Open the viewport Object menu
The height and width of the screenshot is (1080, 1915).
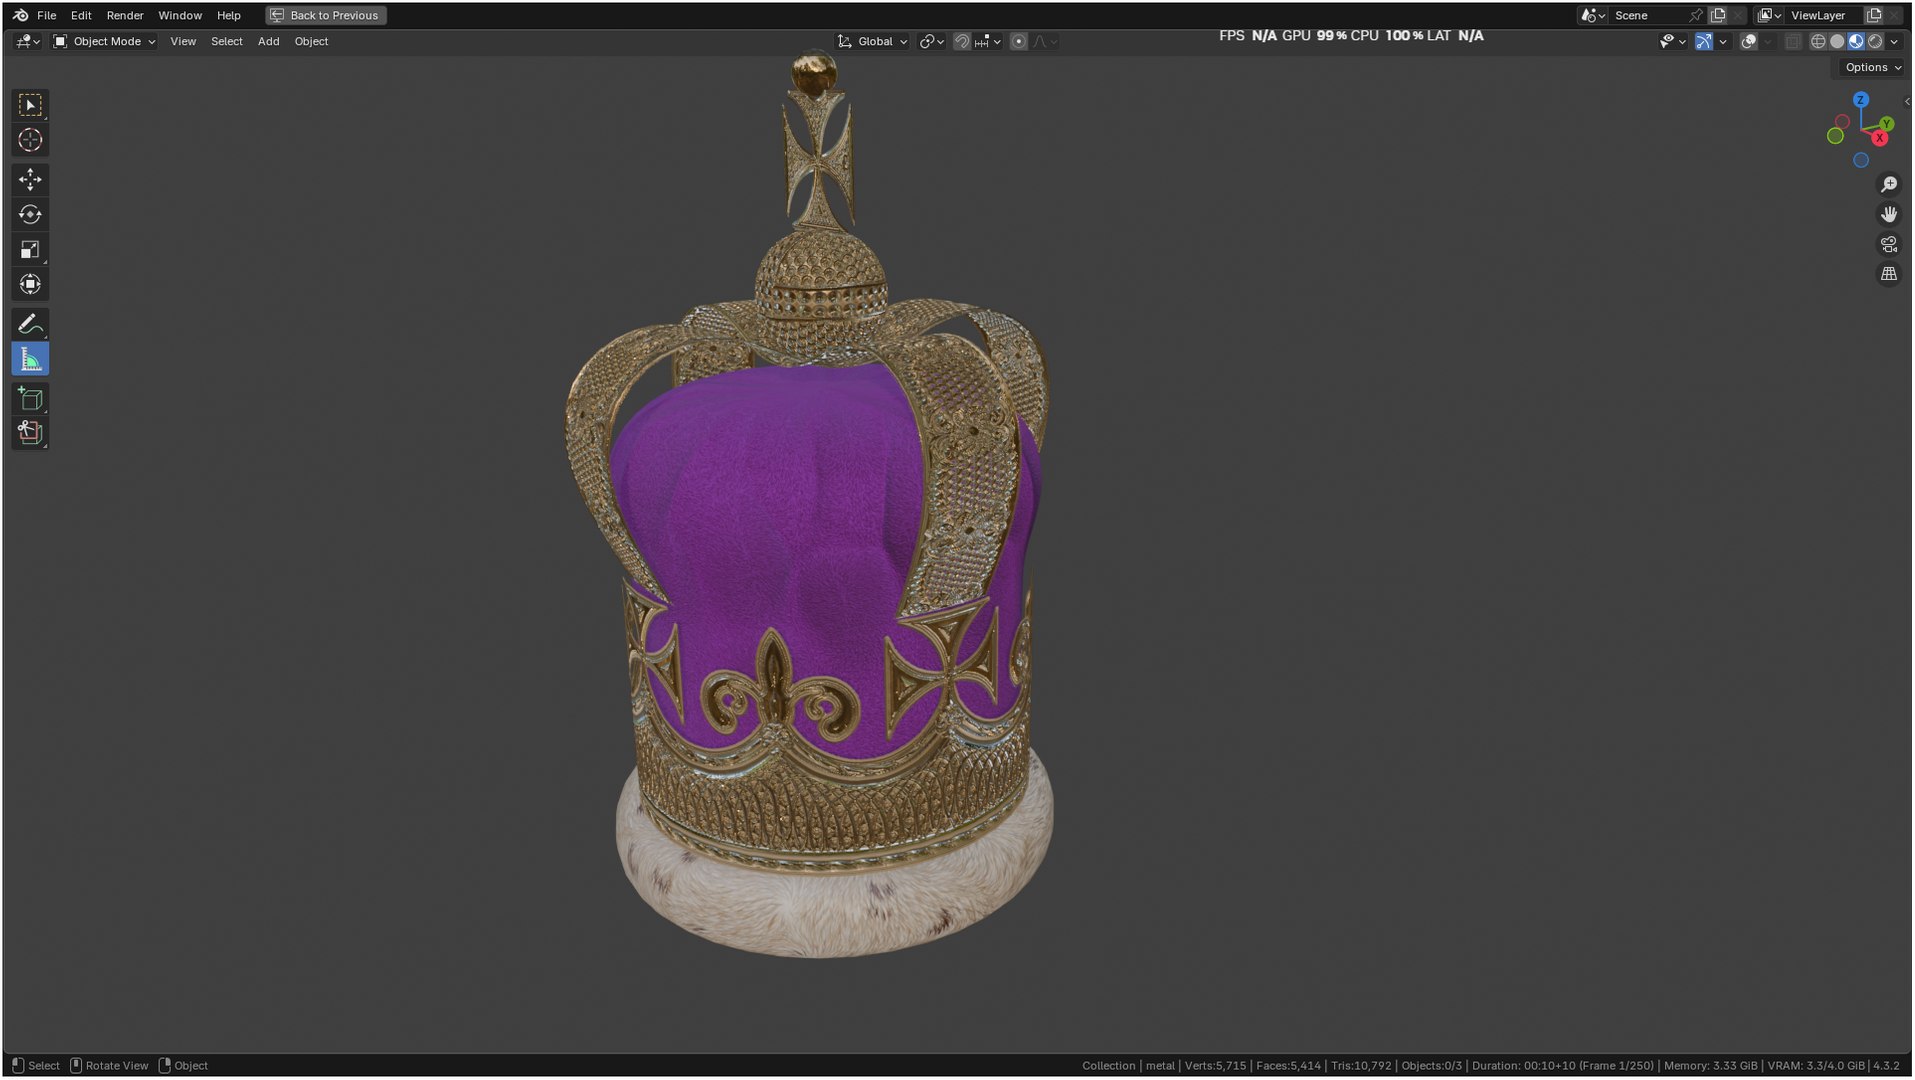[311, 41]
